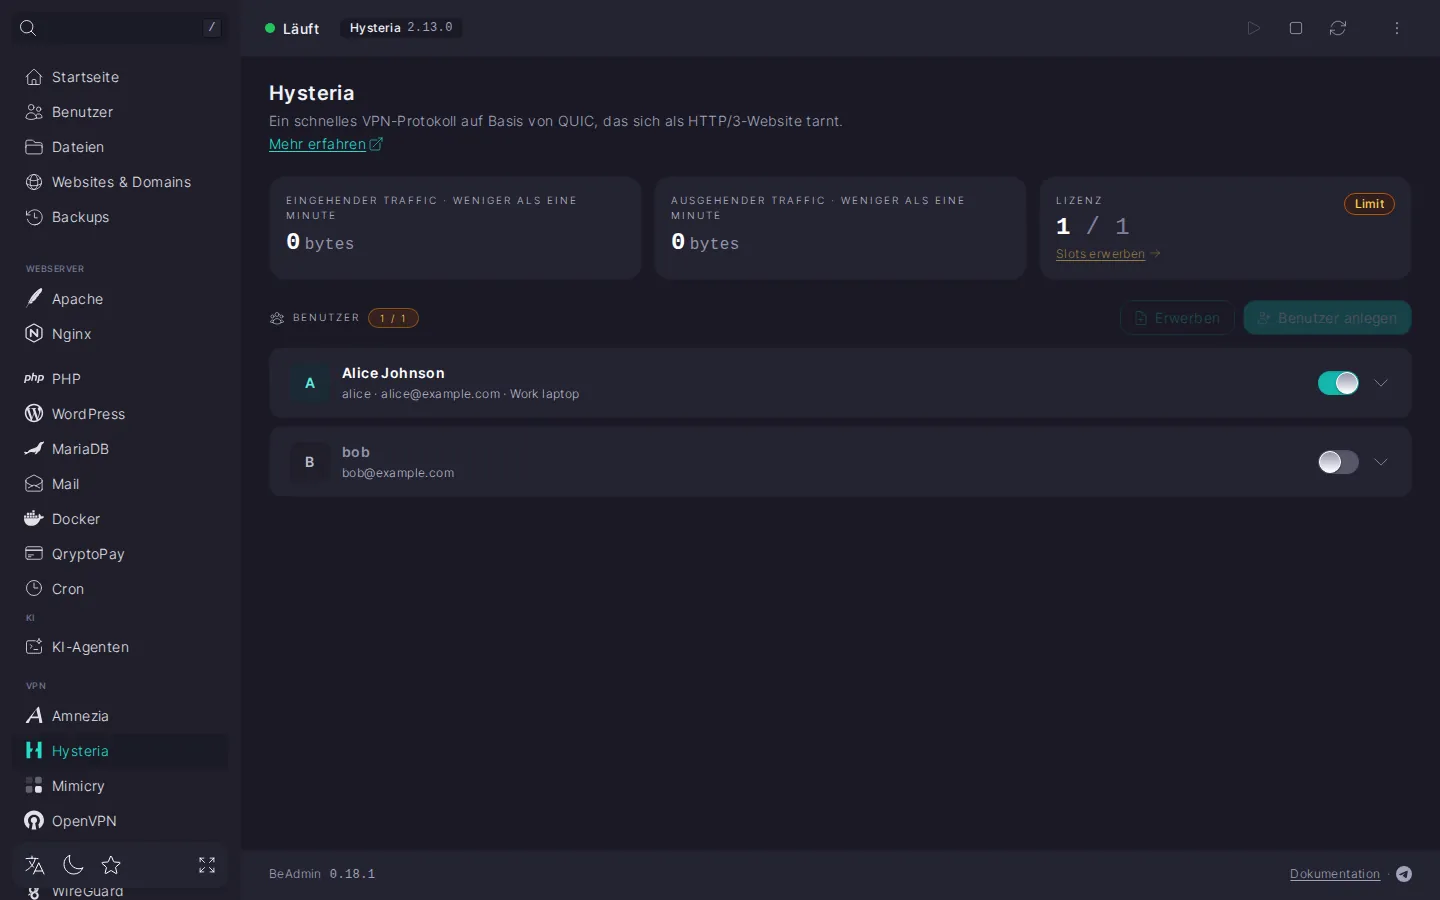1440x900 pixels.
Task: Open Backups in the sidebar
Action: pyautogui.click(x=120, y=217)
